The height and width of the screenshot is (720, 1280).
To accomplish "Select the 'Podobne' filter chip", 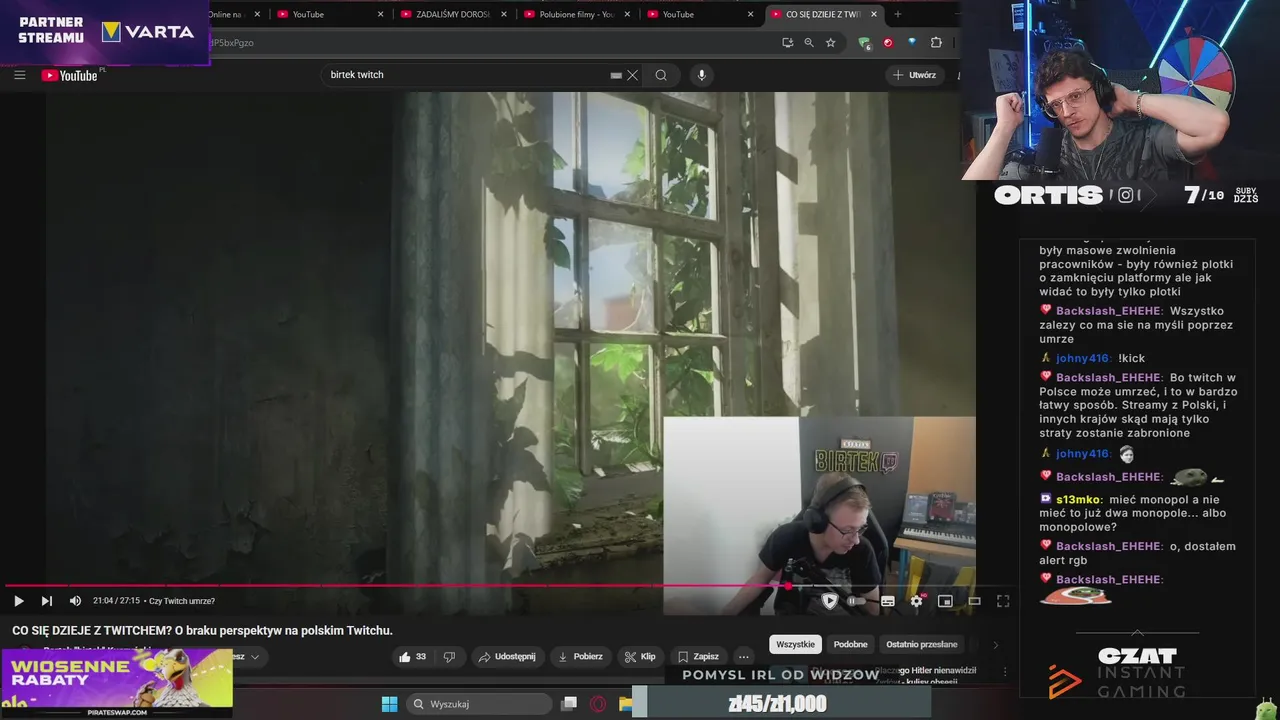I will tap(851, 644).
